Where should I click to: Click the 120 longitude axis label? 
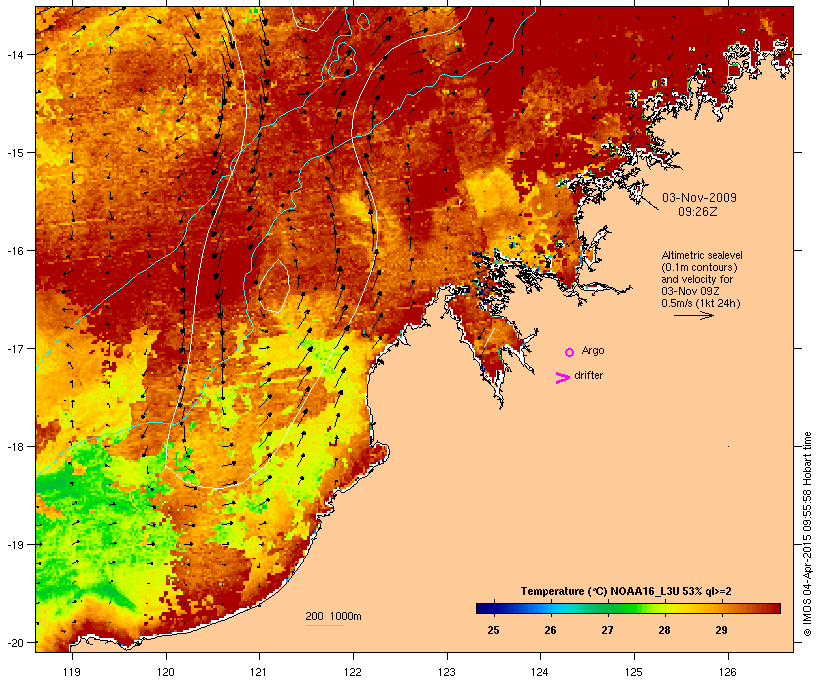166,672
